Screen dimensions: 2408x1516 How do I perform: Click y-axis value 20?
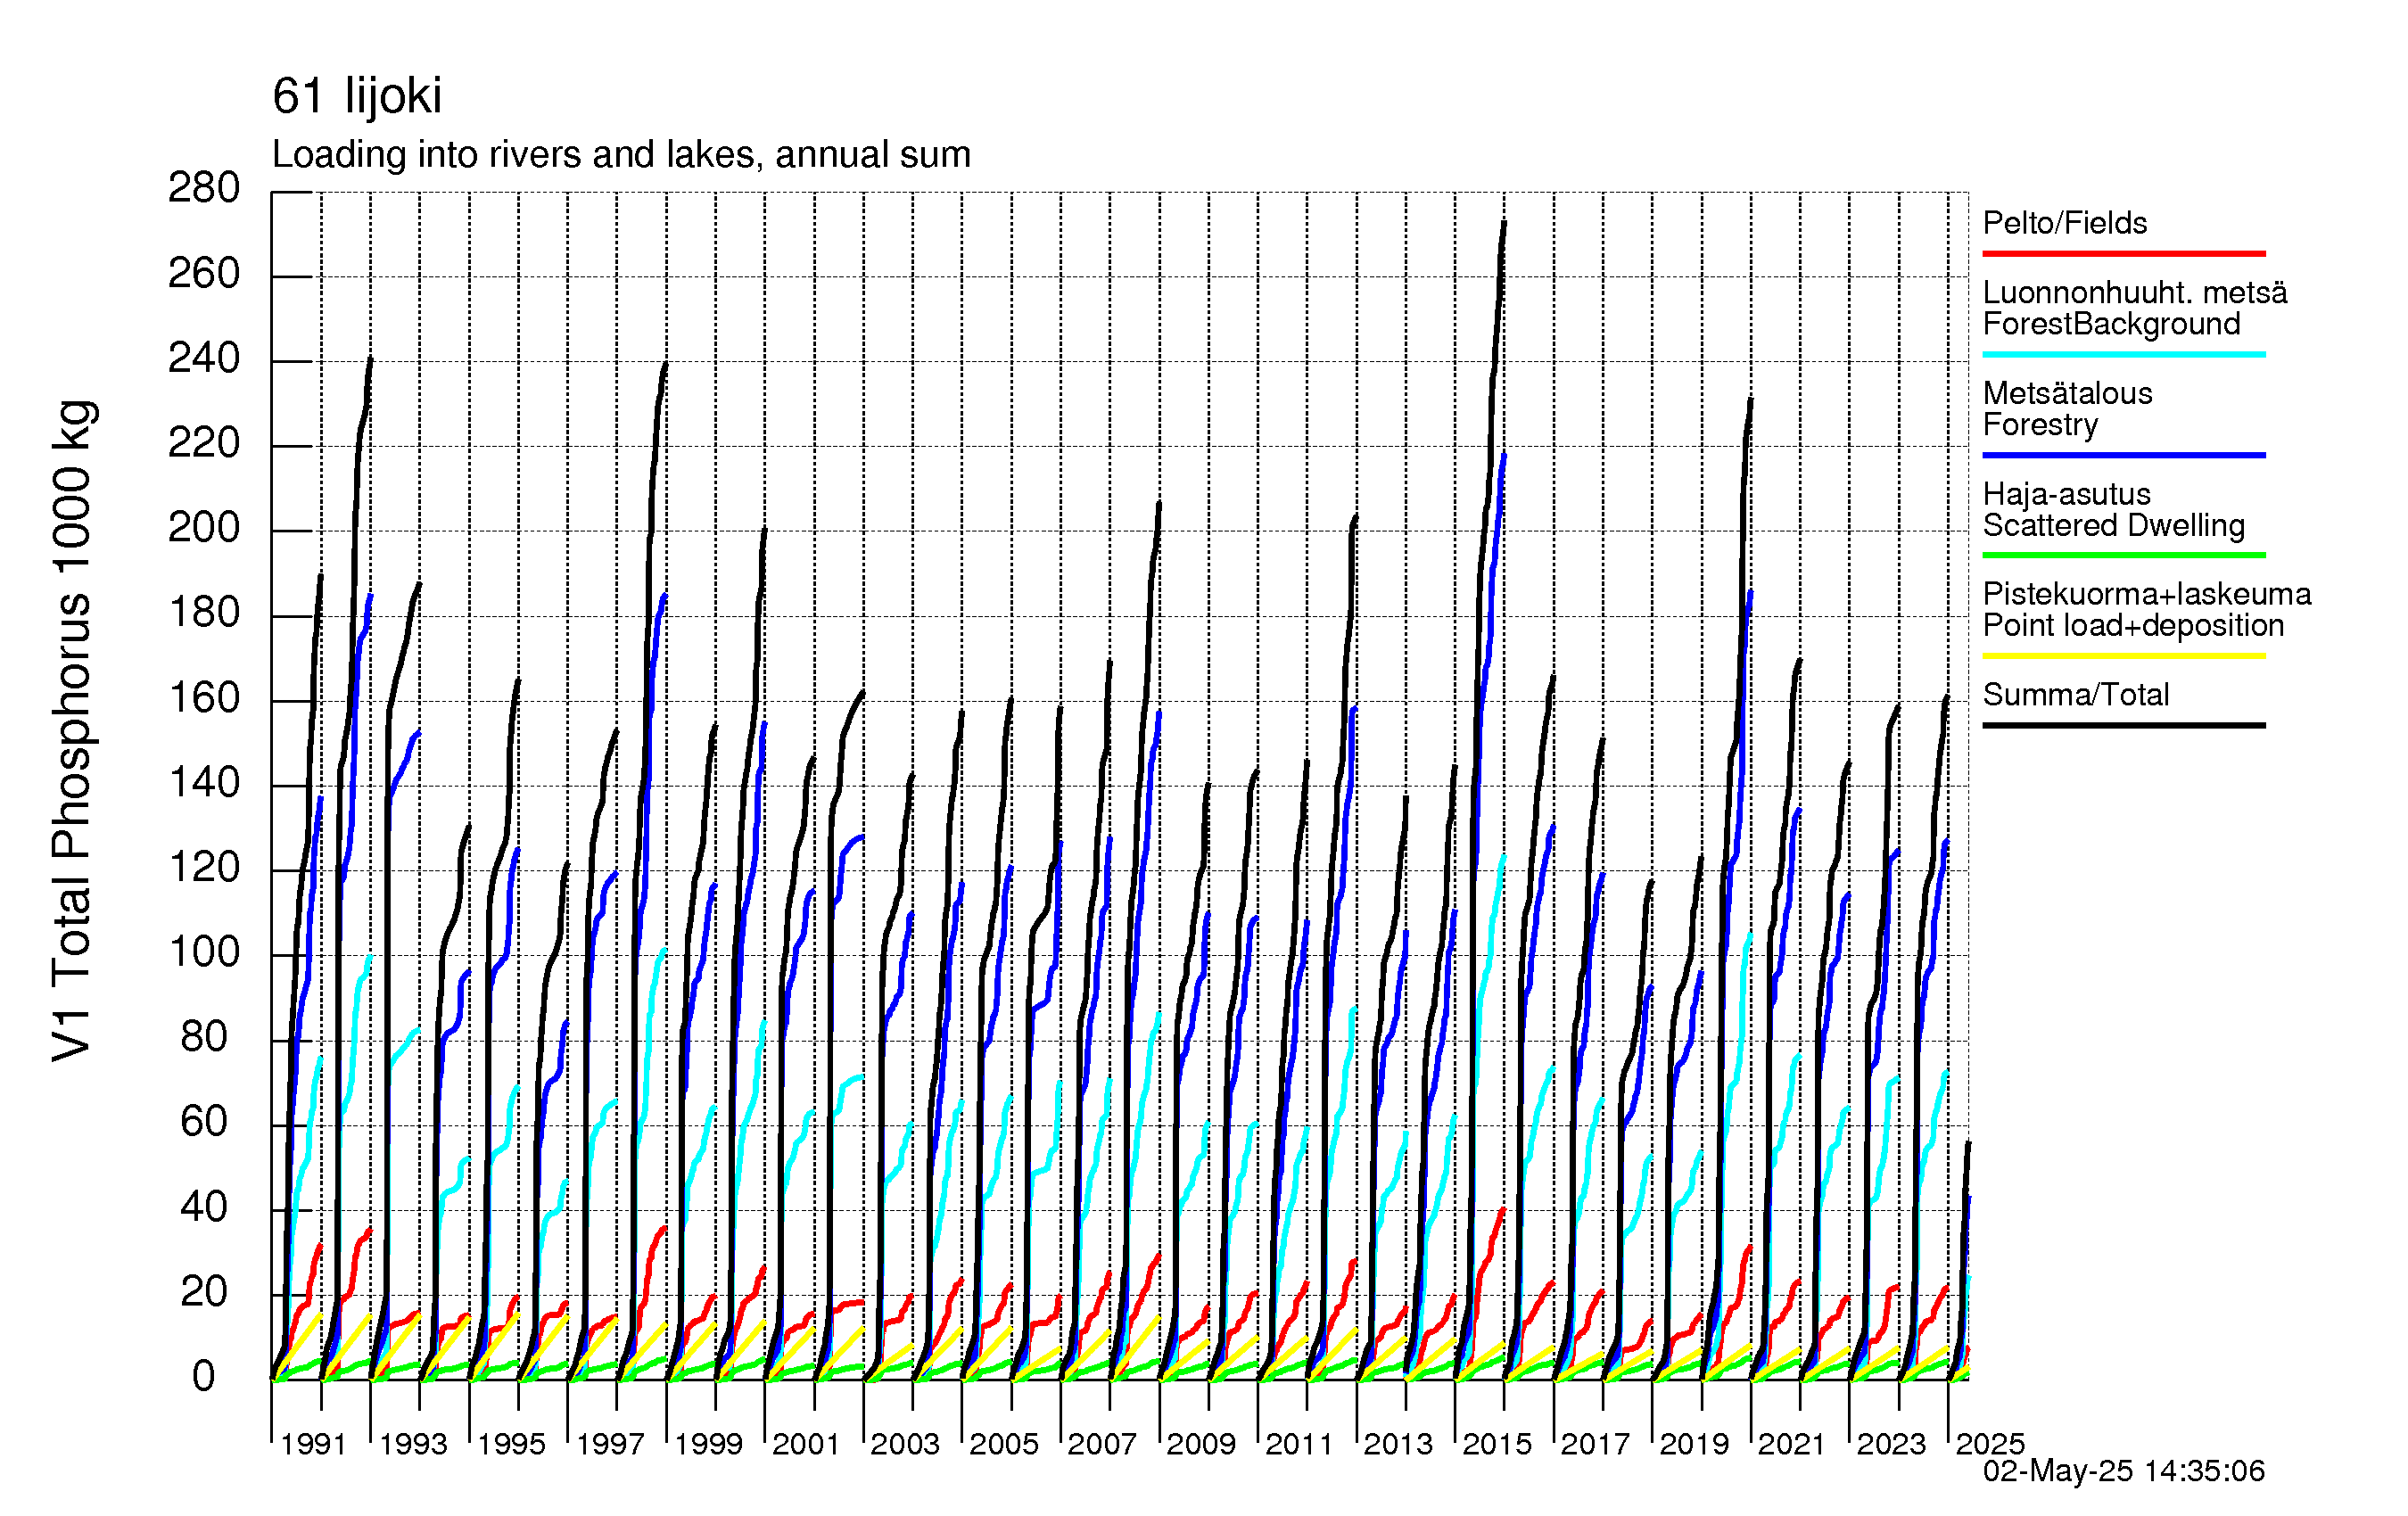(204, 1292)
